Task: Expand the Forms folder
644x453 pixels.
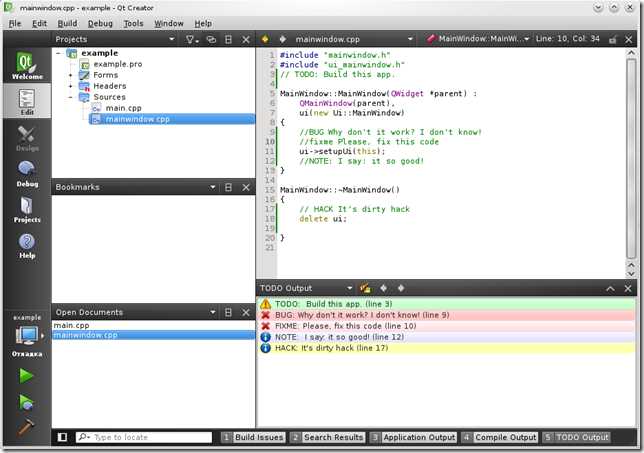Action: pyautogui.click(x=71, y=75)
